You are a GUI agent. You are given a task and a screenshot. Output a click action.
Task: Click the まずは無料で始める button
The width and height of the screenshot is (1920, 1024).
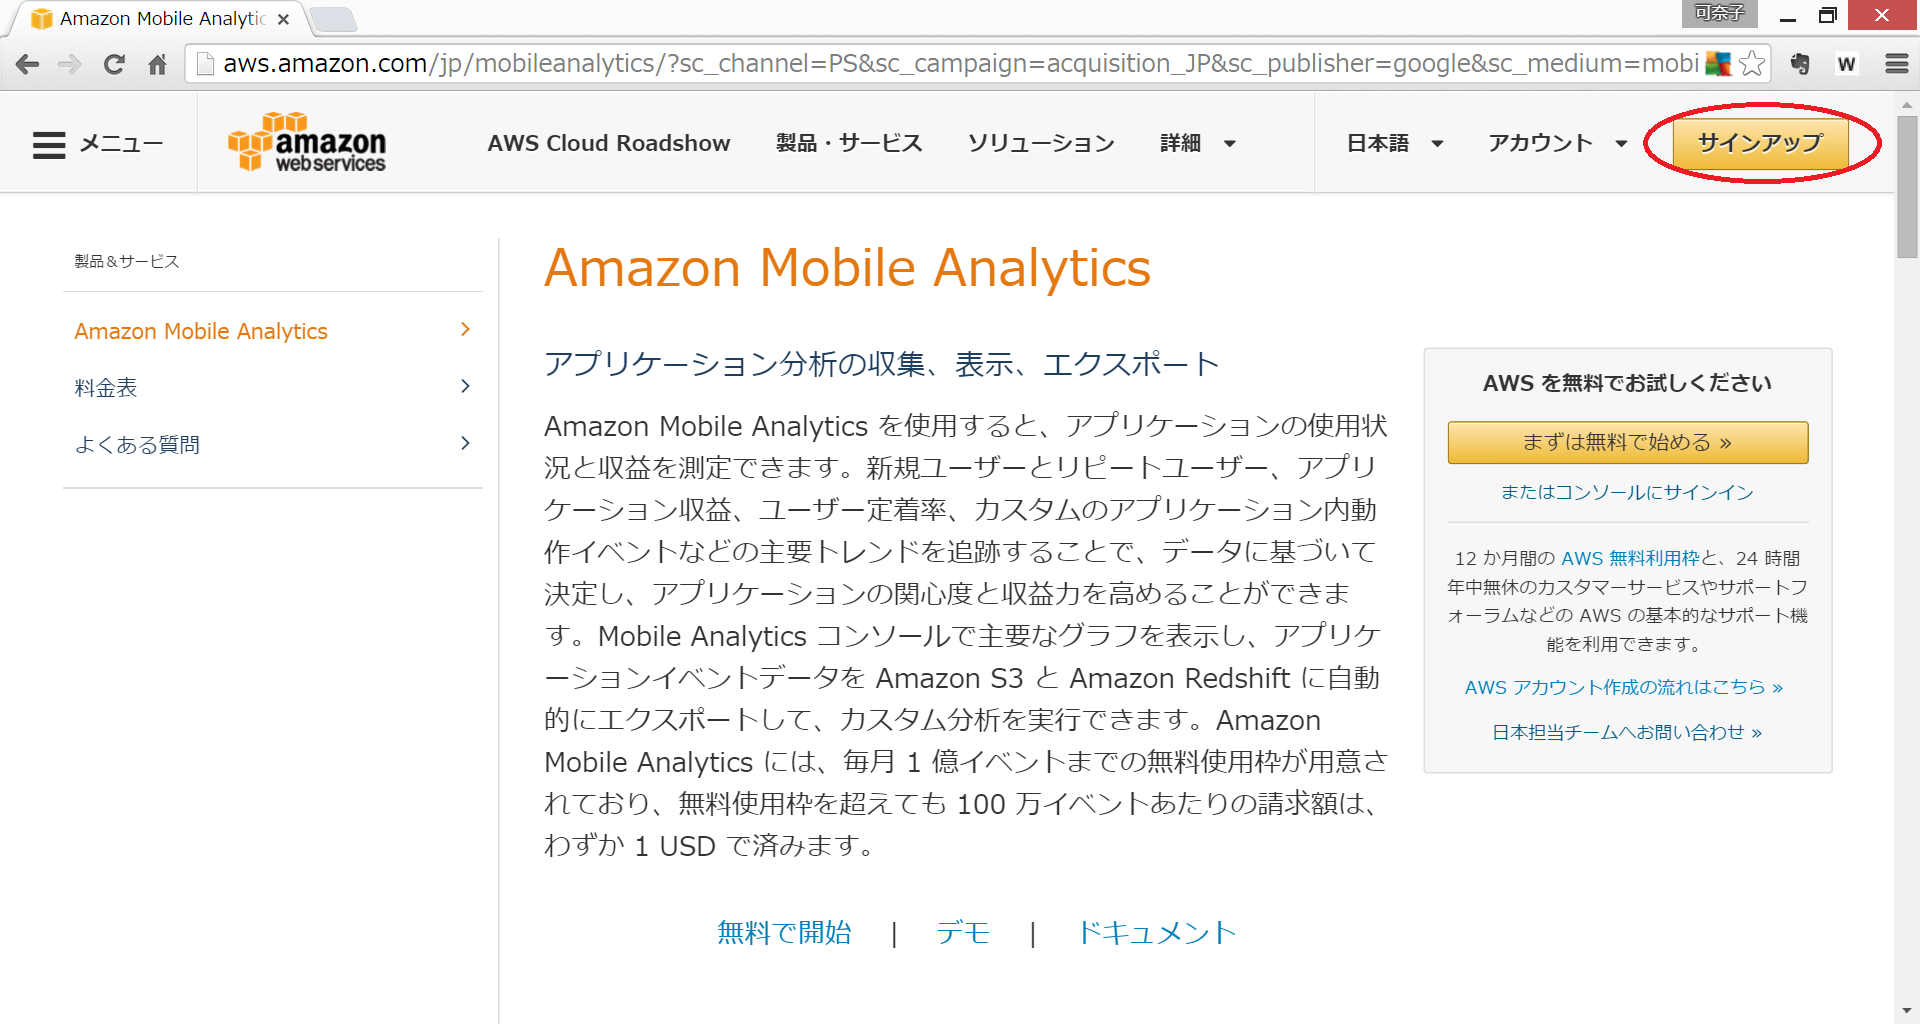pyautogui.click(x=1627, y=442)
